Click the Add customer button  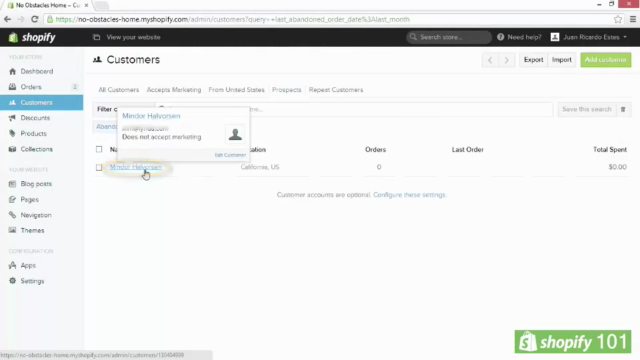pos(606,60)
